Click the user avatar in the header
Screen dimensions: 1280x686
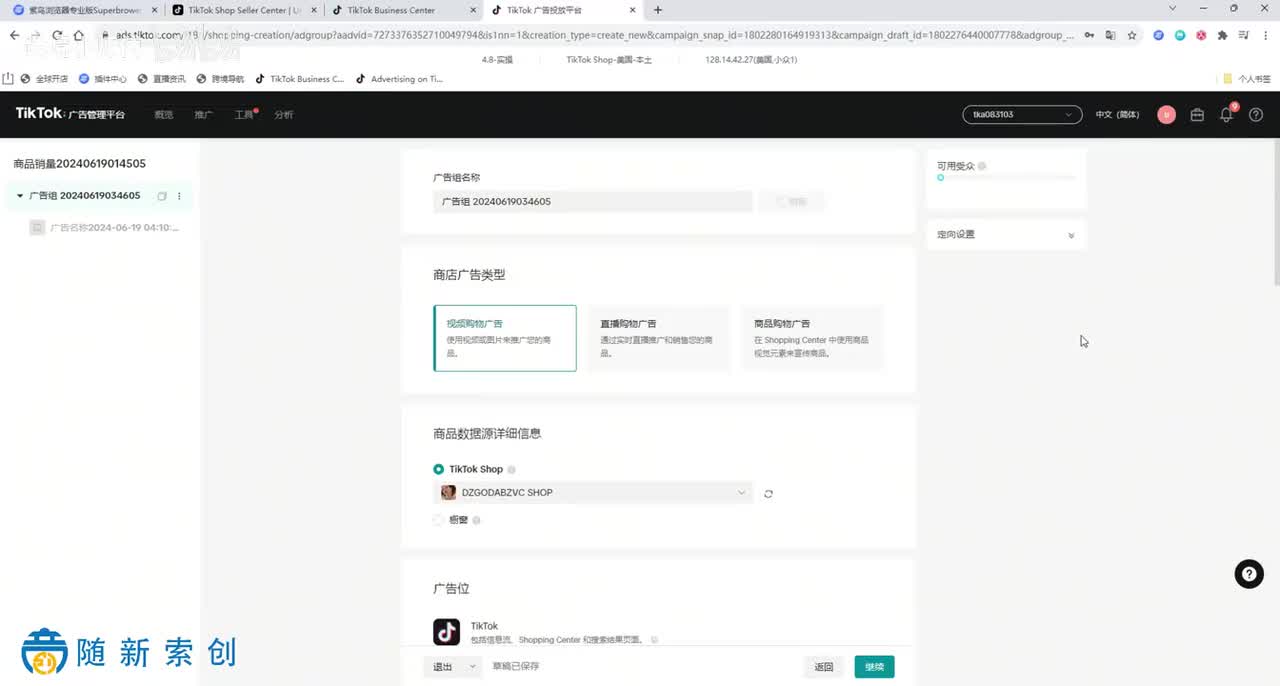click(1166, 114)
